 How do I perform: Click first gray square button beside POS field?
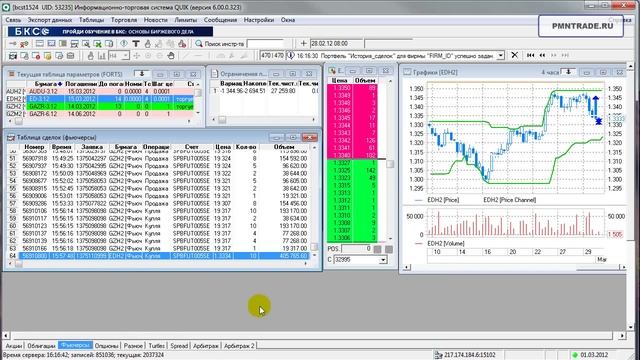point(378,249)
